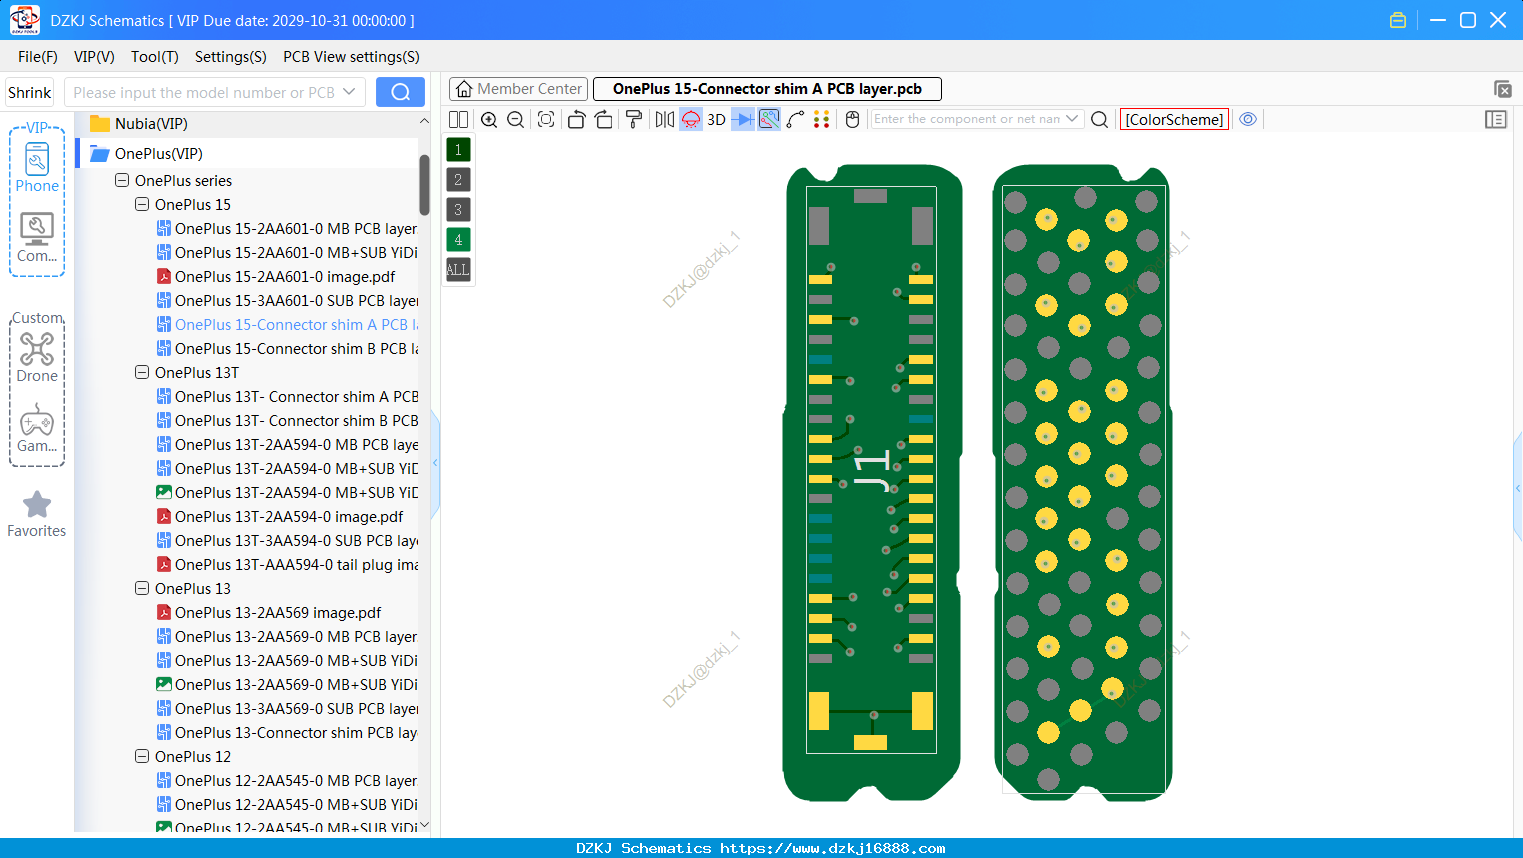This screenshot has height=858, width=1523.
Task: Collapse the left panel via splitter arrow
Action: click(x=435, y=463)
